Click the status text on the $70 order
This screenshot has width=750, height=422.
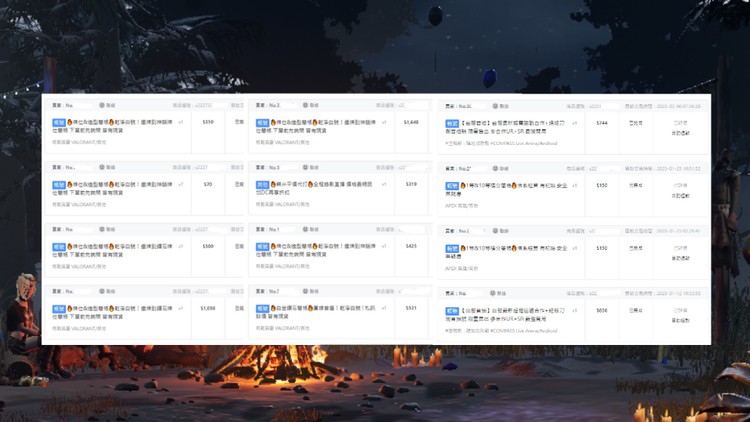click(238, 184)
